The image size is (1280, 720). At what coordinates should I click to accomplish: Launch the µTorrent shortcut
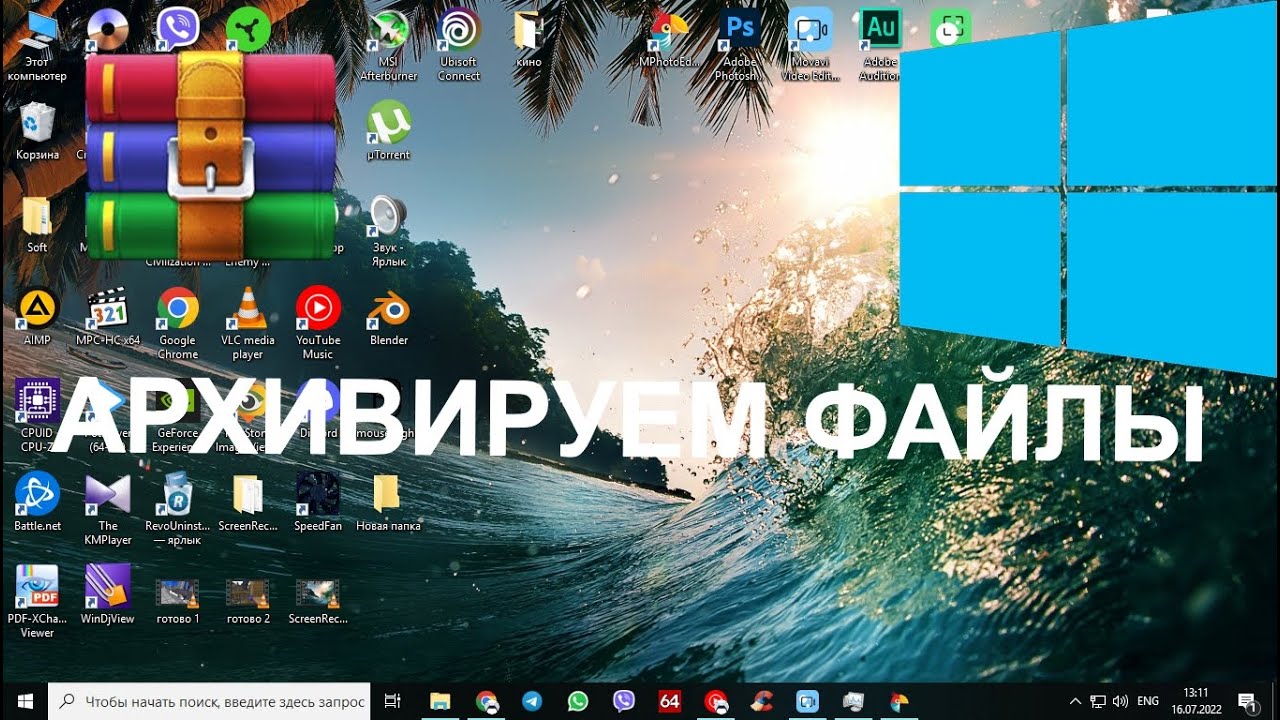388,130
